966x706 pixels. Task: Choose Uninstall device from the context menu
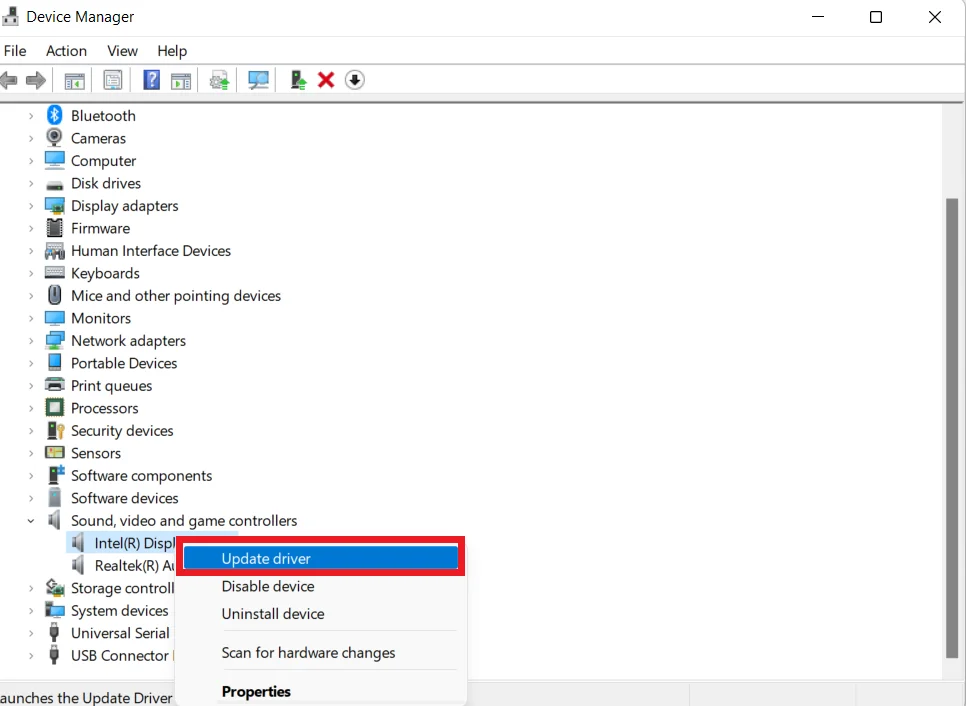[273, 614]
